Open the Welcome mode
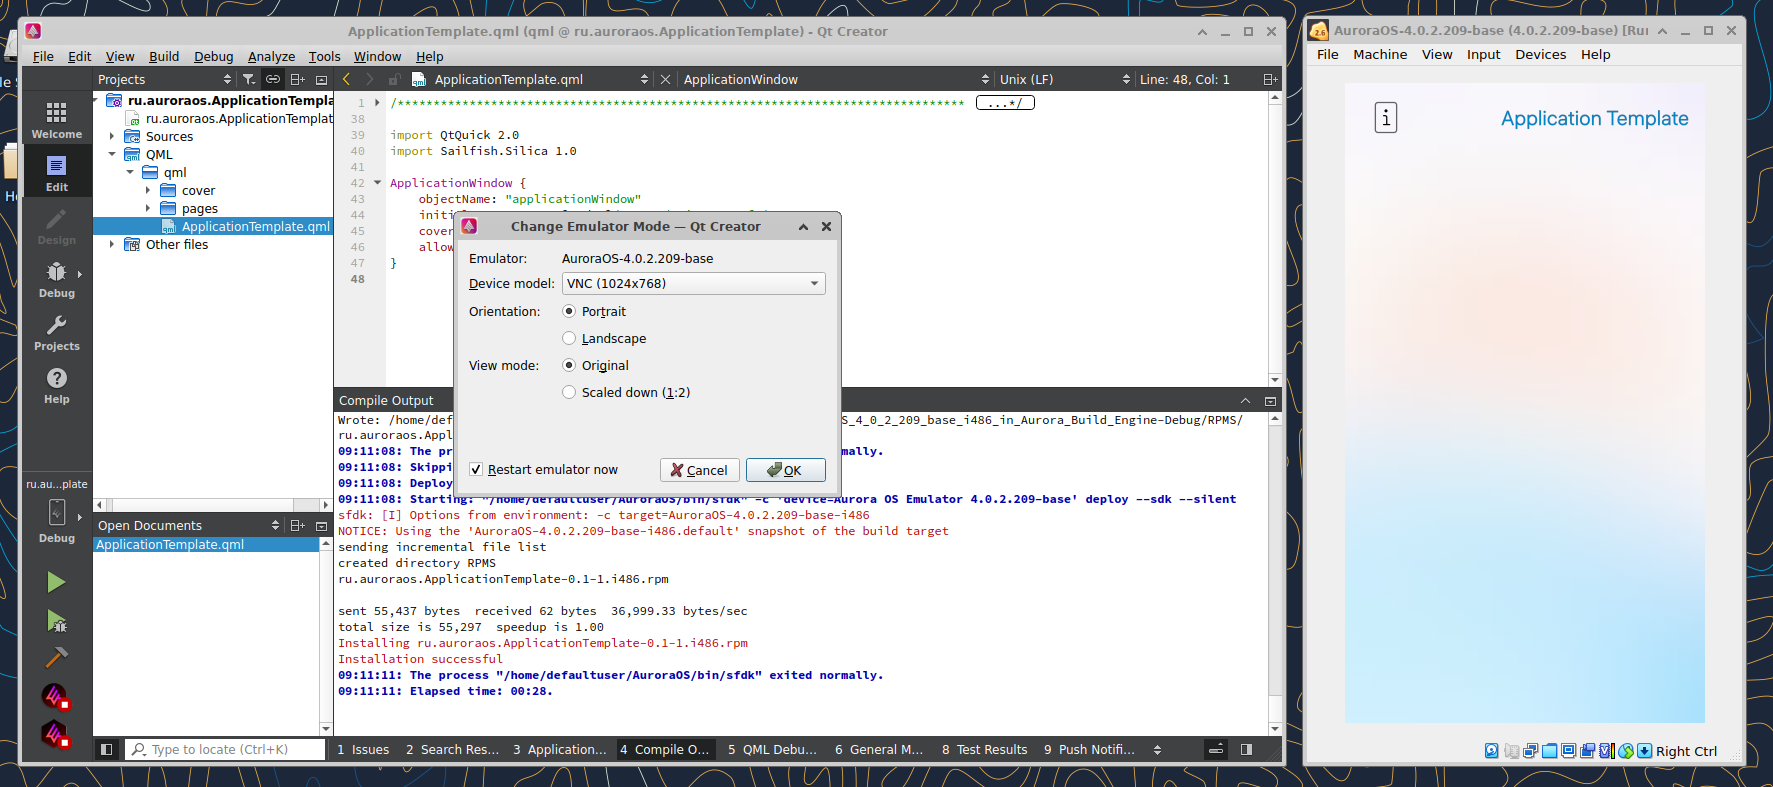 (56, 120)
